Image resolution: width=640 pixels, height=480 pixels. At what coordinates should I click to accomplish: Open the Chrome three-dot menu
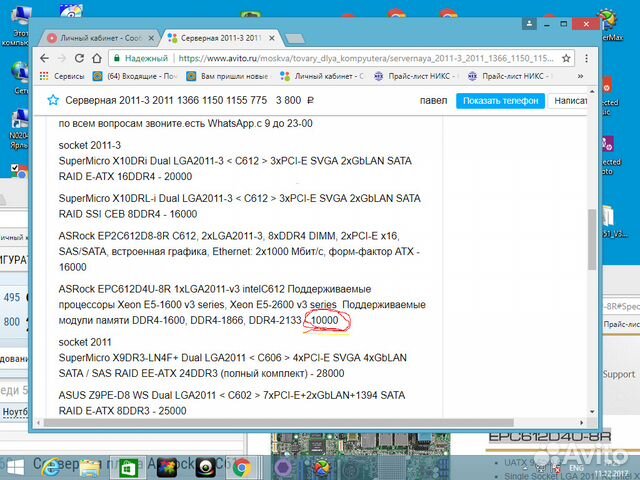pyautogui.click(x=586, y=58)
